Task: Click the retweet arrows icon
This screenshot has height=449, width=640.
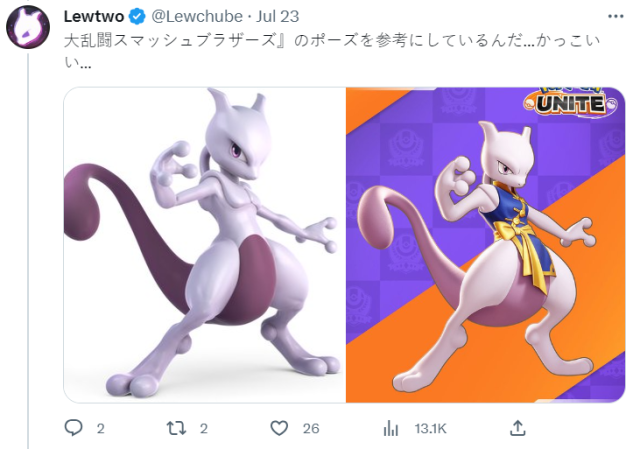Action: pos(176,428)
